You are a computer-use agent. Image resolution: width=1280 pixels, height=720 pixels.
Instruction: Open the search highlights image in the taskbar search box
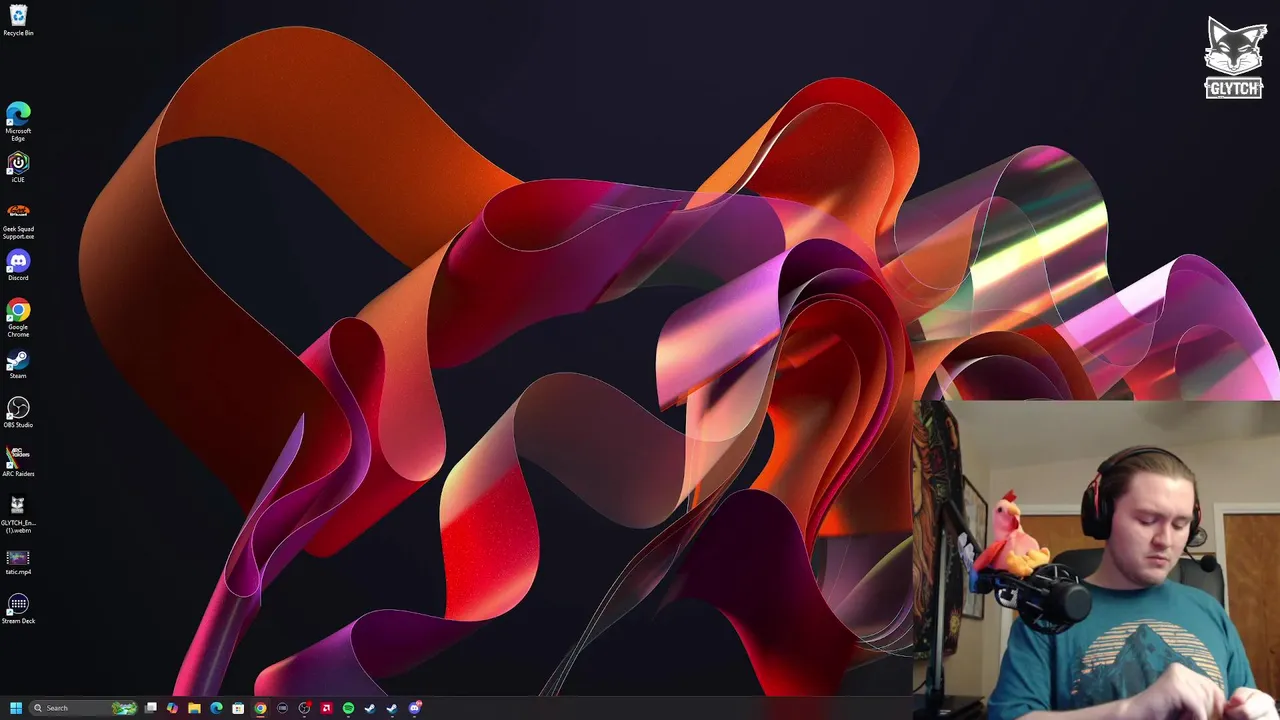pos(124,708)
